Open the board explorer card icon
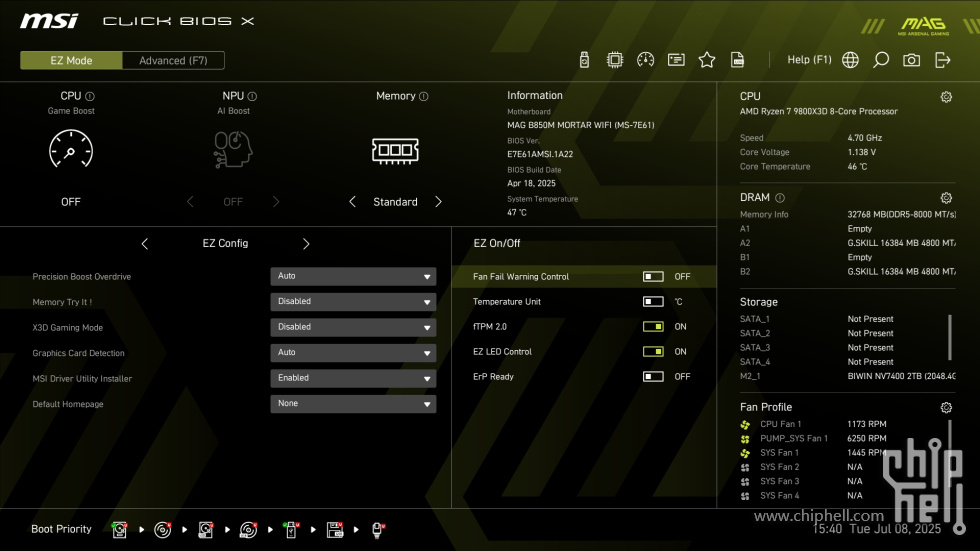The image size is (980, 551). coord(676,60)
